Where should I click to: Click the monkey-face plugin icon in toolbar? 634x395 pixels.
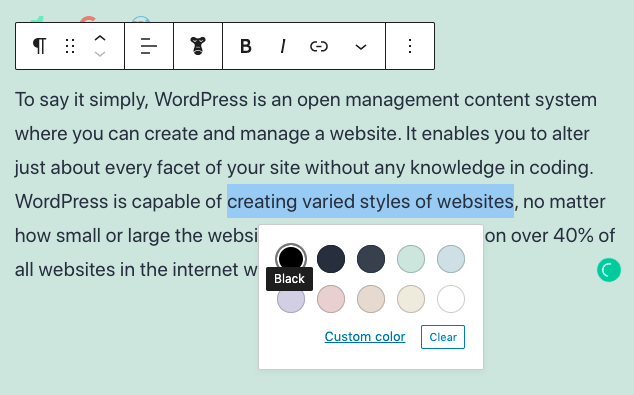pos(198,46)
